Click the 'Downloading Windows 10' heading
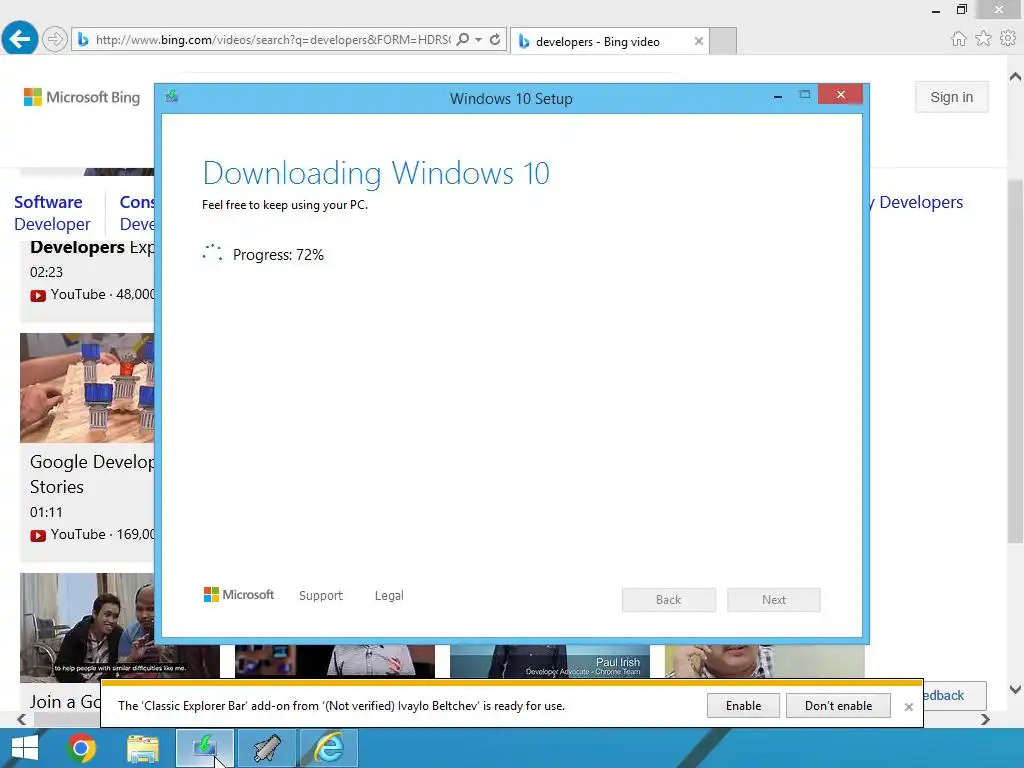Viewport: 1024px width, 768px height. (x=376, y=173)
